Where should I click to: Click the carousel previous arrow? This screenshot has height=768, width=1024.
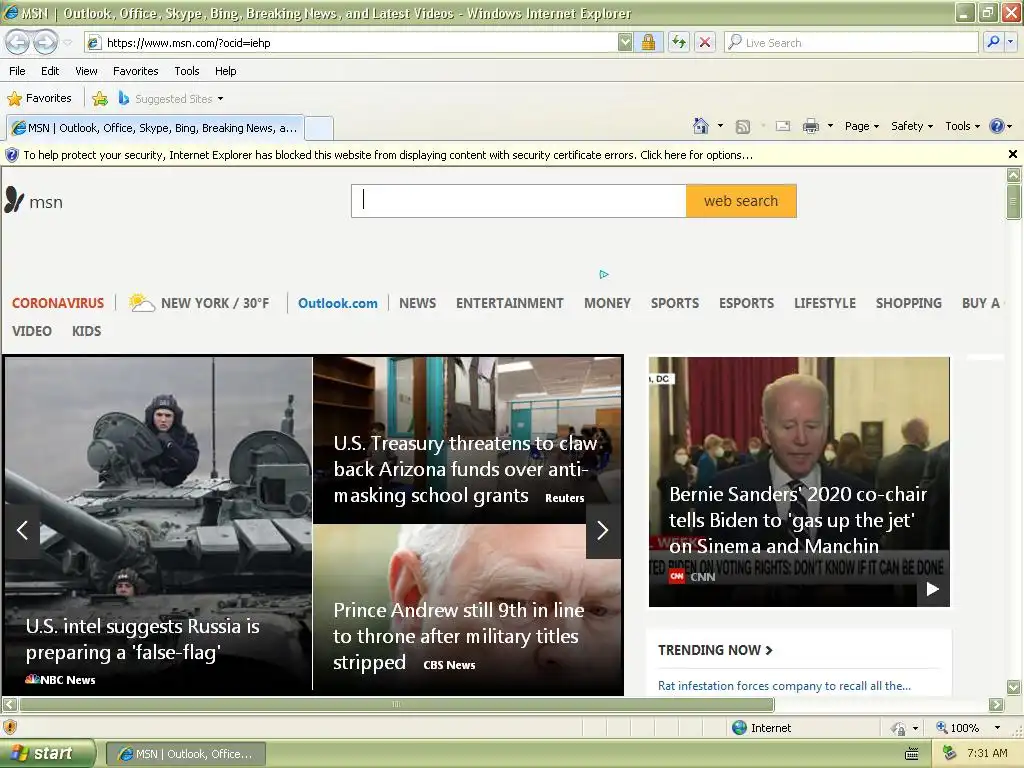click(x=22, y=530)
